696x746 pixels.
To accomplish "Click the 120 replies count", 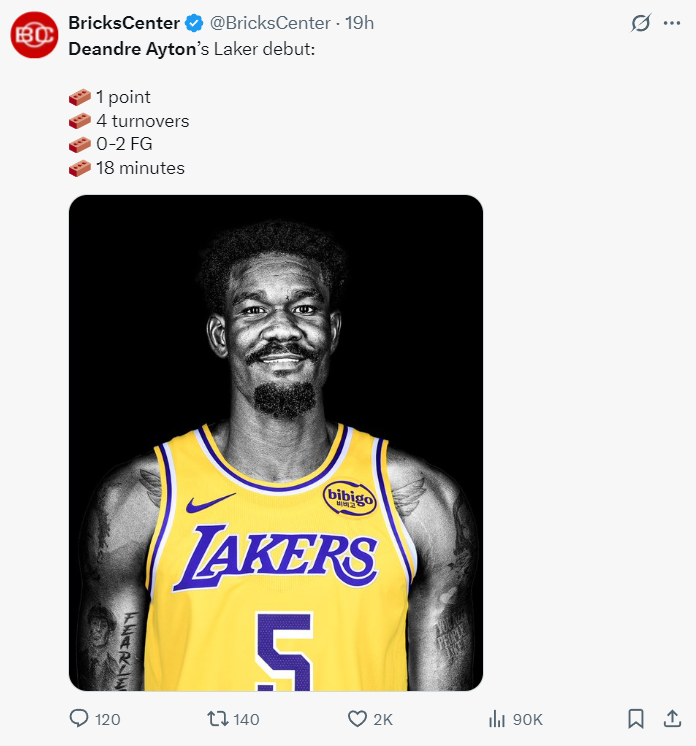I will click(107, 720).
